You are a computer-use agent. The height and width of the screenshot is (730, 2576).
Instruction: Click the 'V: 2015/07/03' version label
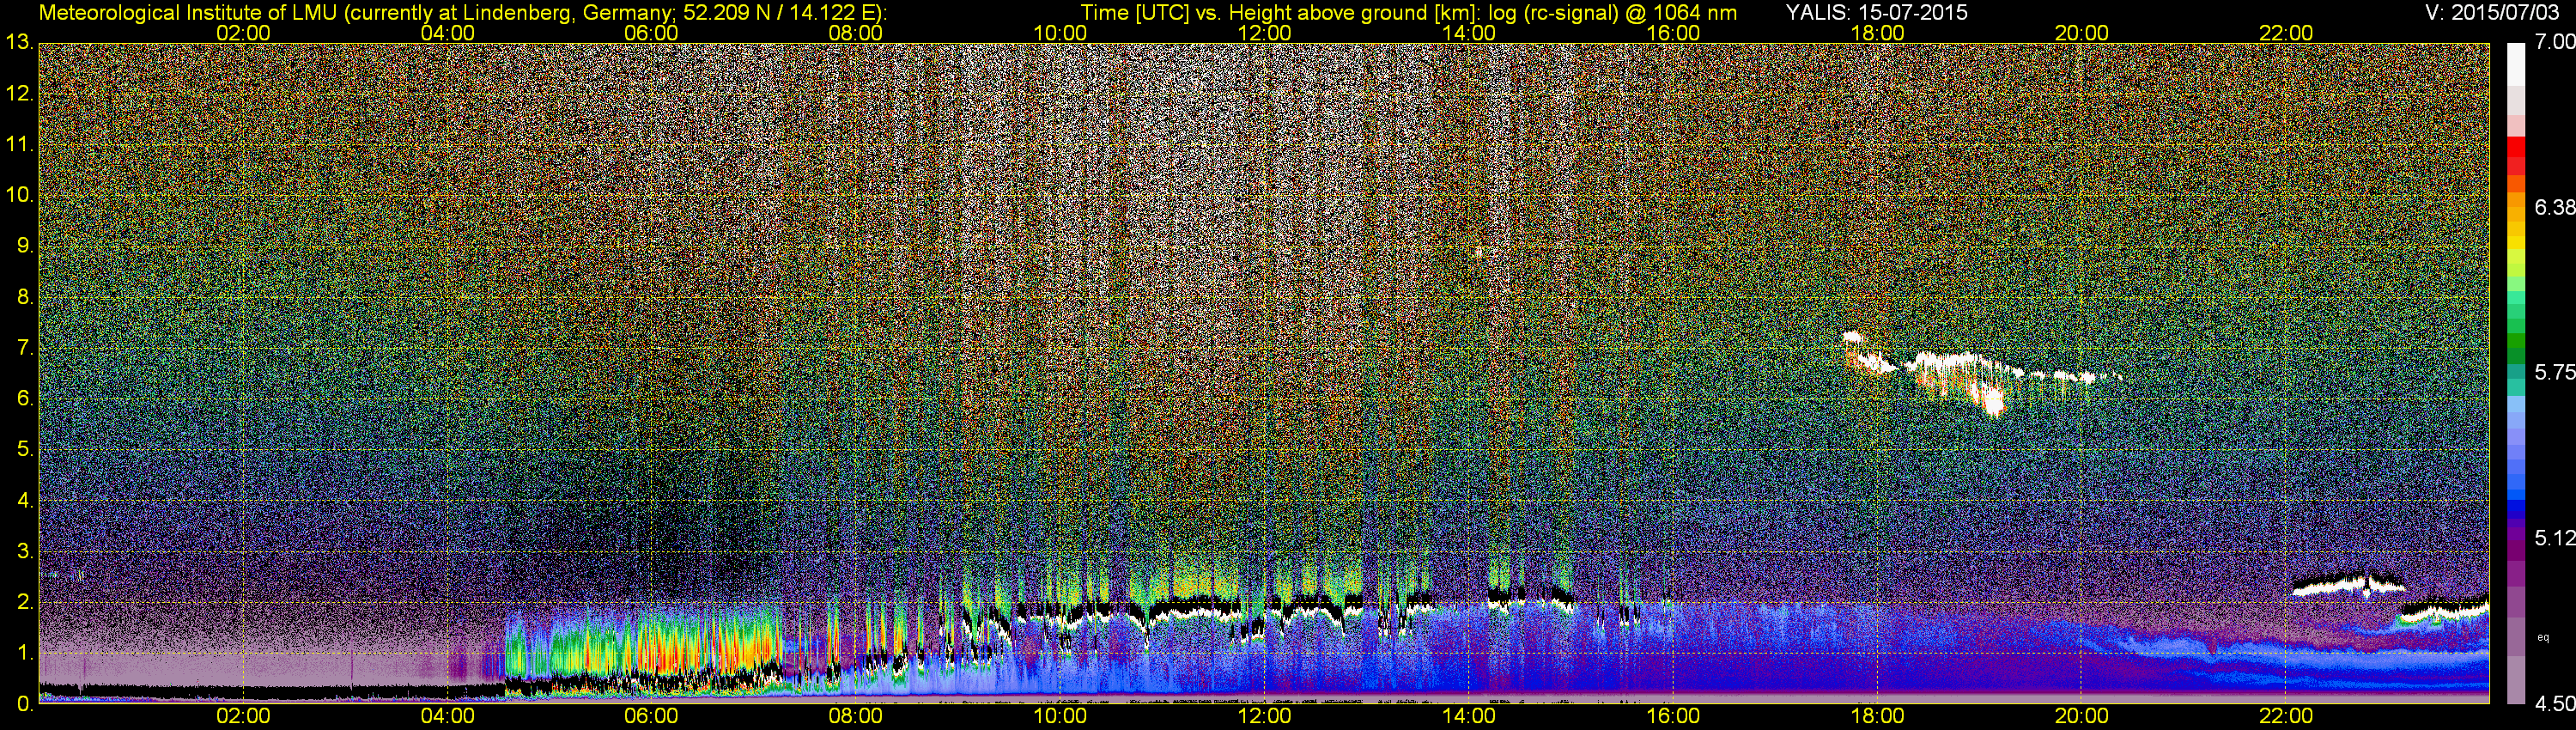coord(2491,12)
